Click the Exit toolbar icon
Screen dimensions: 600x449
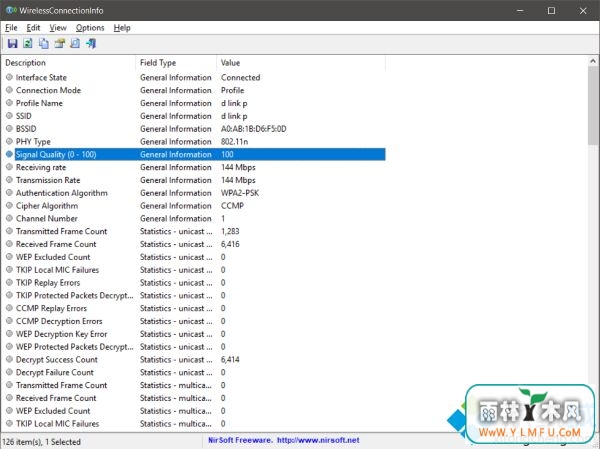[x=91, y=43]
